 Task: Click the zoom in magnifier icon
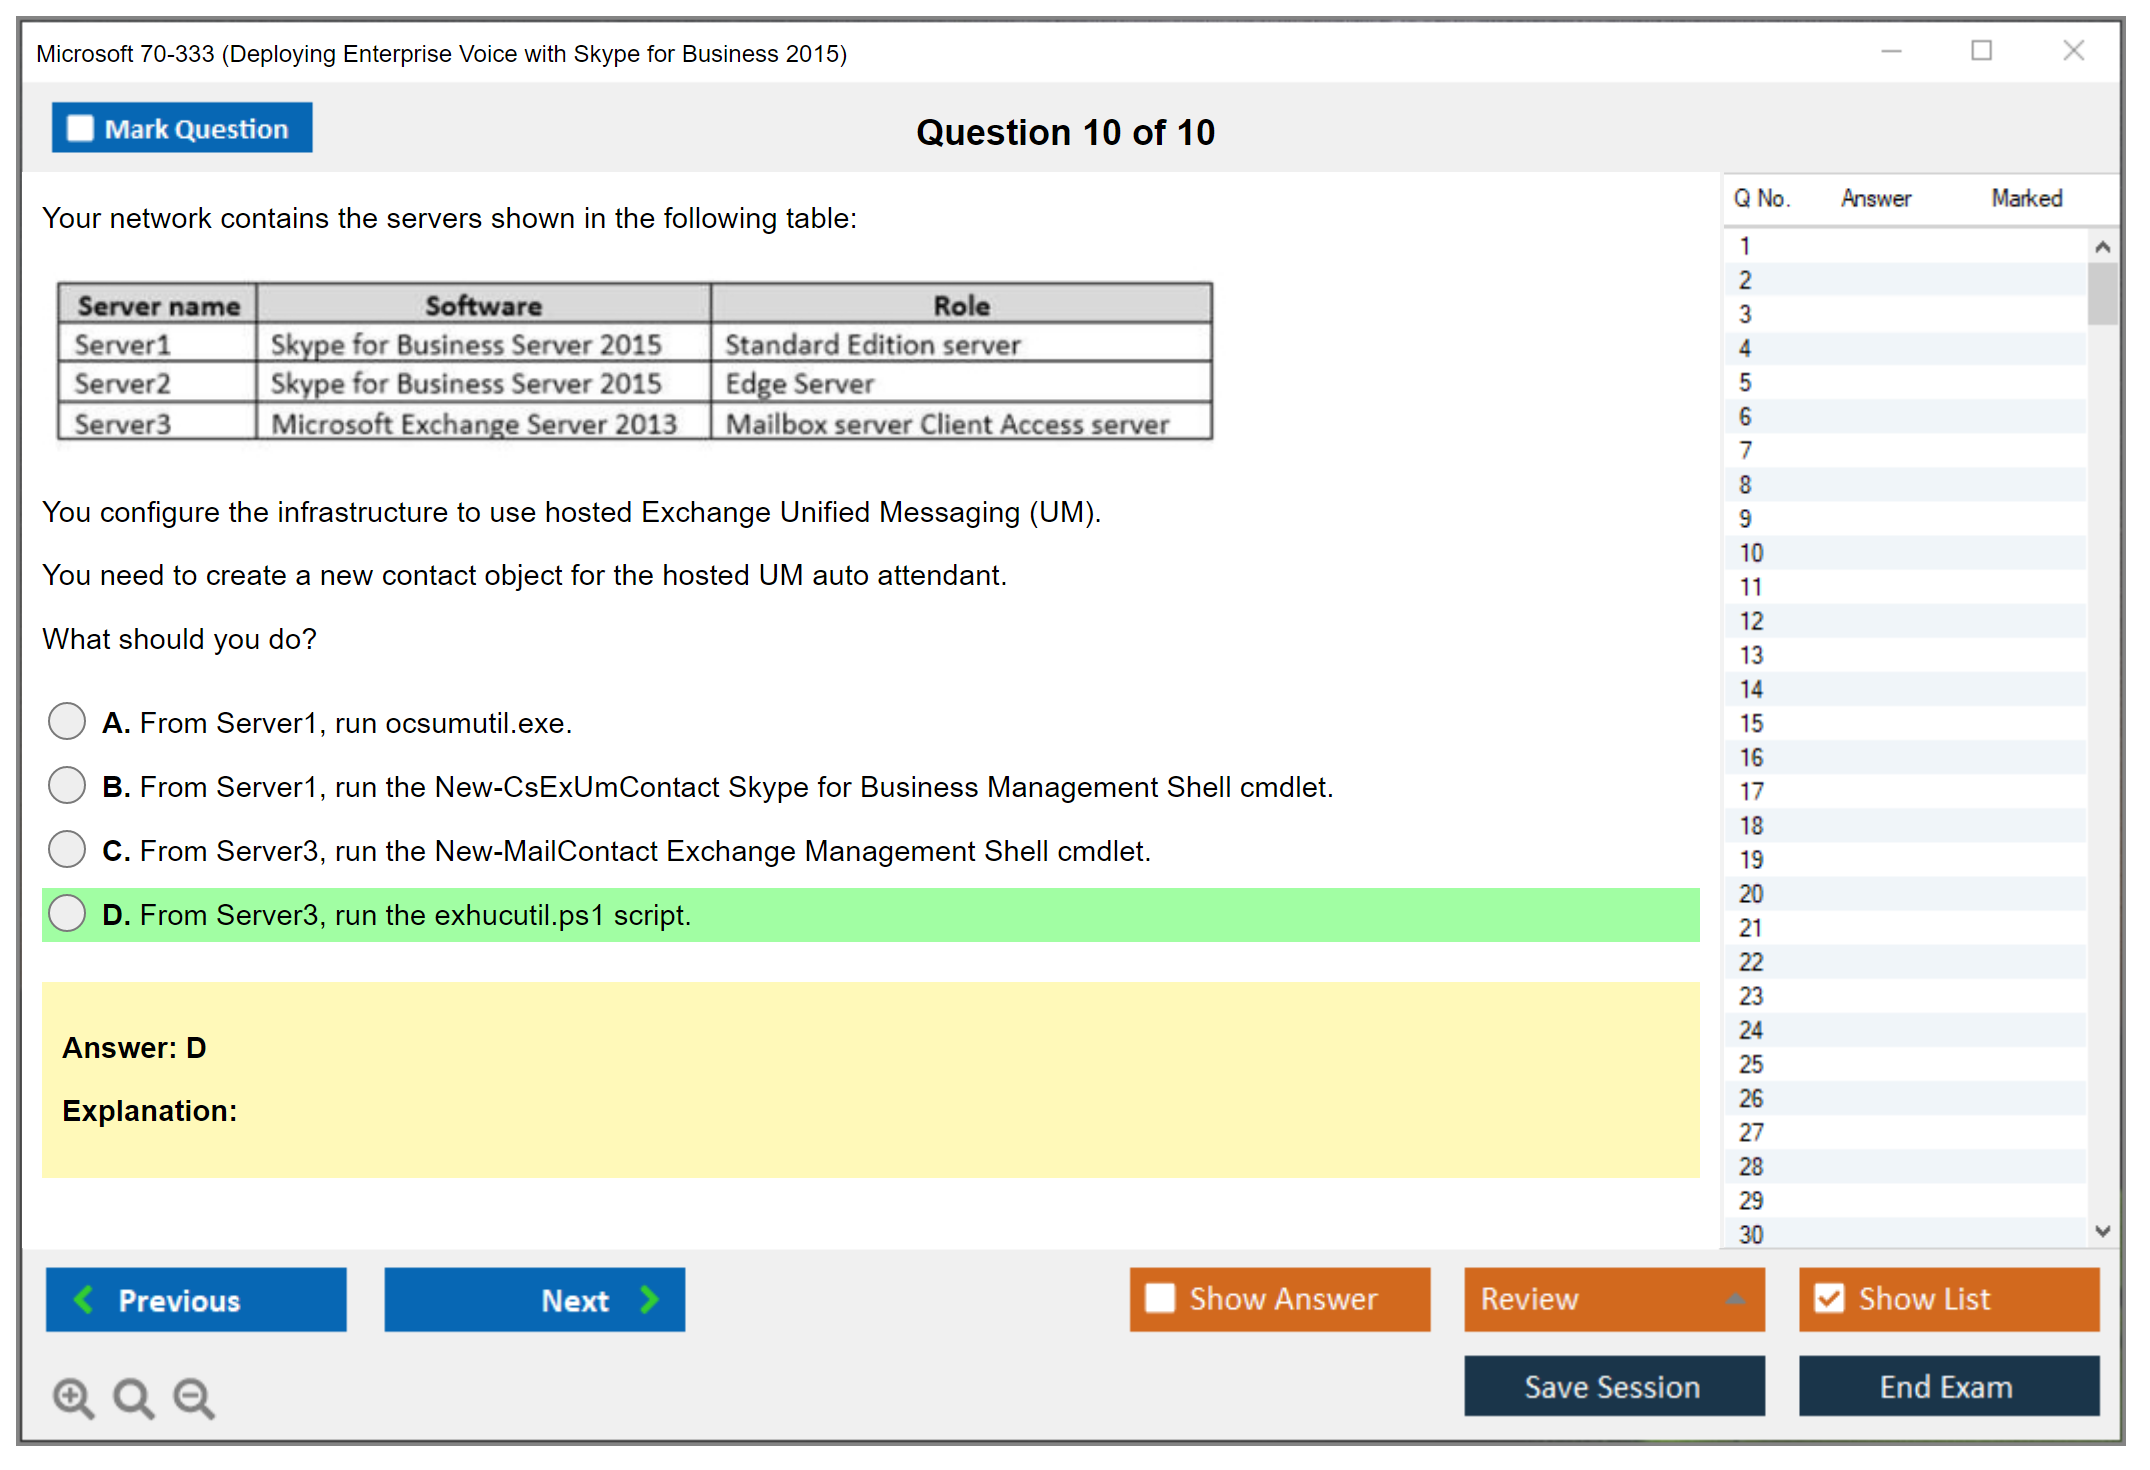pos(73,1397)
